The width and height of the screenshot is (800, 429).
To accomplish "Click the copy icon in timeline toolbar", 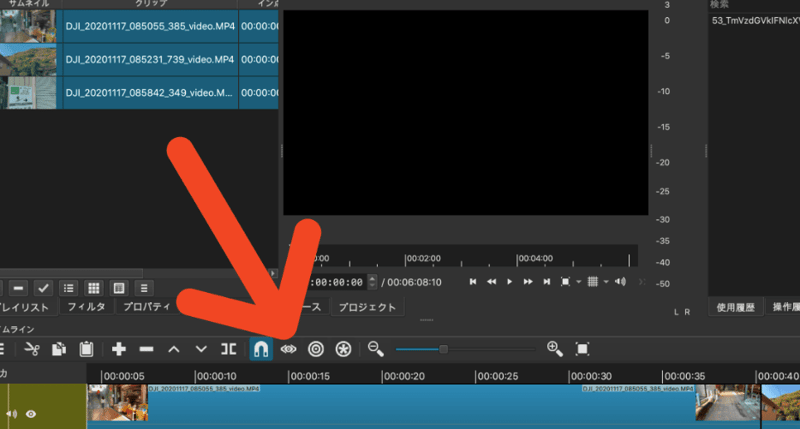I will coord(59,349).
